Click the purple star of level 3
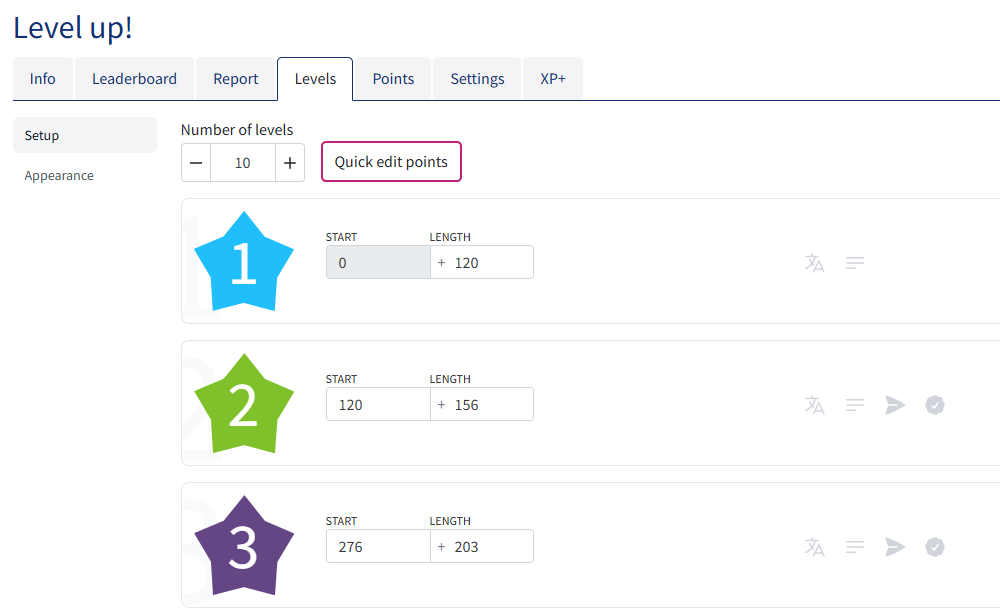This screenshot has width=1000, height=612. 243,545
